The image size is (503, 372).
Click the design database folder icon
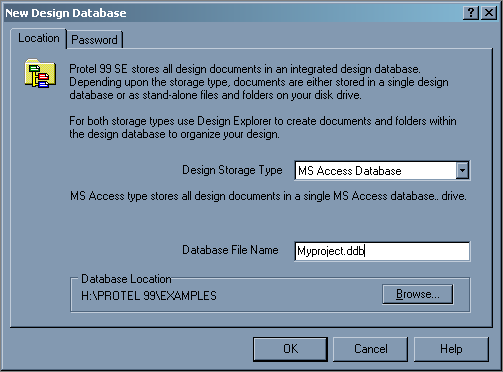point(40,73)
